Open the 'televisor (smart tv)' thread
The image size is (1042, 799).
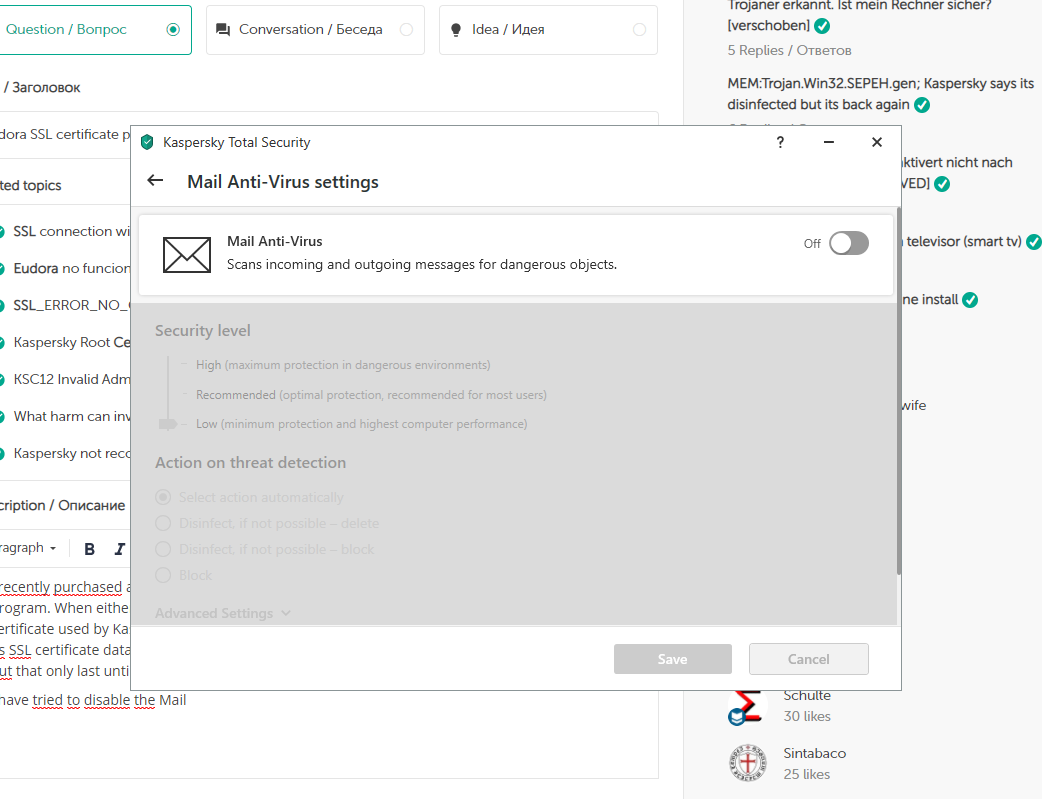[964, 241]
